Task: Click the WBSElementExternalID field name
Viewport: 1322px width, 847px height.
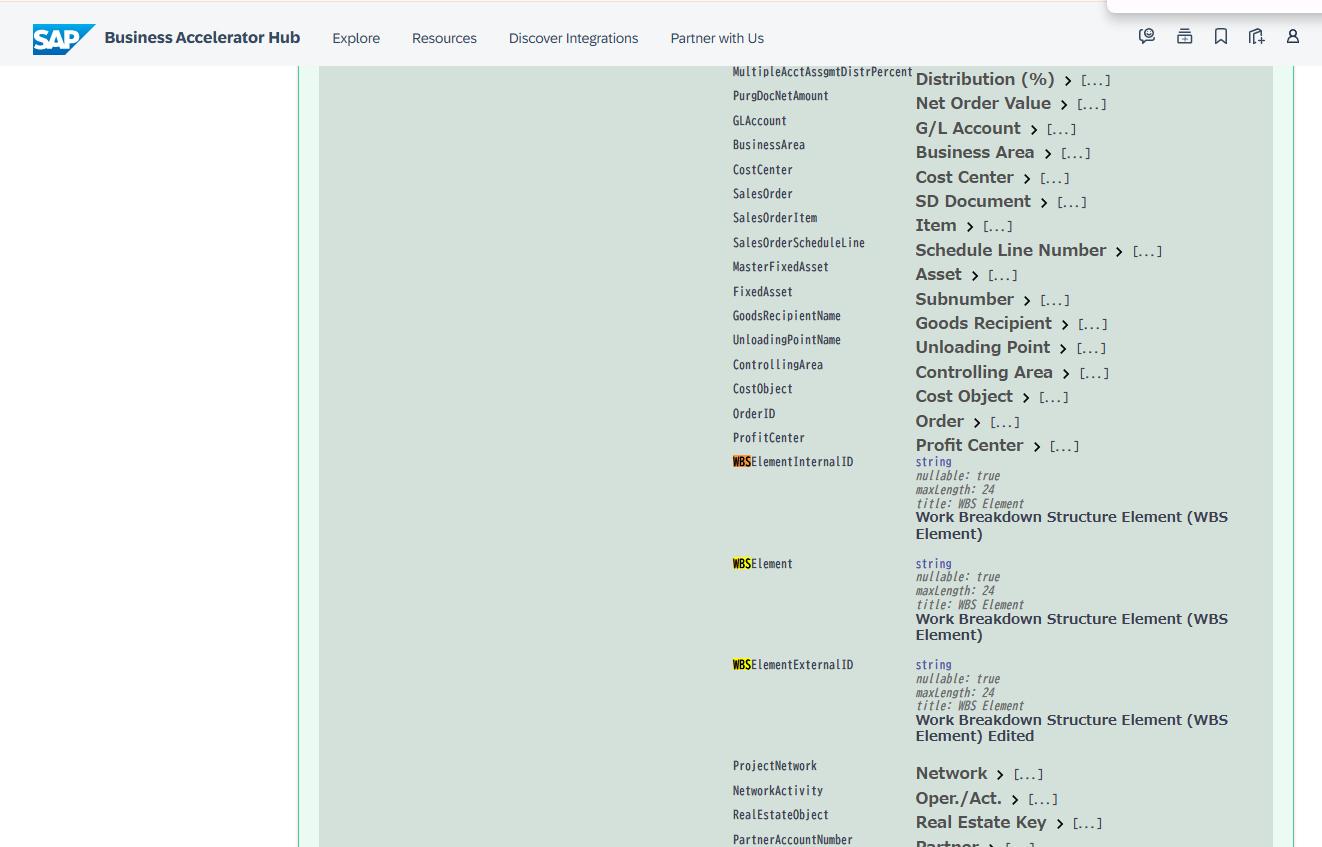Action: click(793, 665)
